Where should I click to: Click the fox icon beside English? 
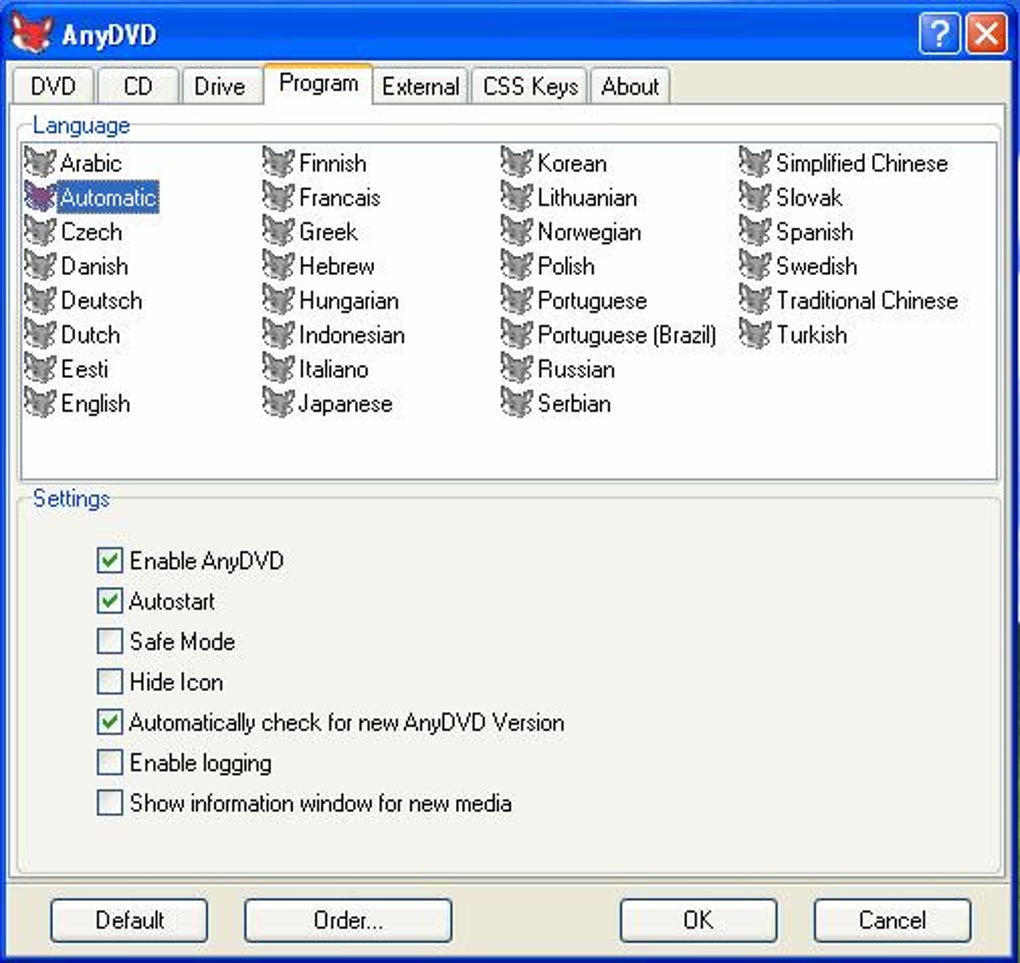point(40,403)
